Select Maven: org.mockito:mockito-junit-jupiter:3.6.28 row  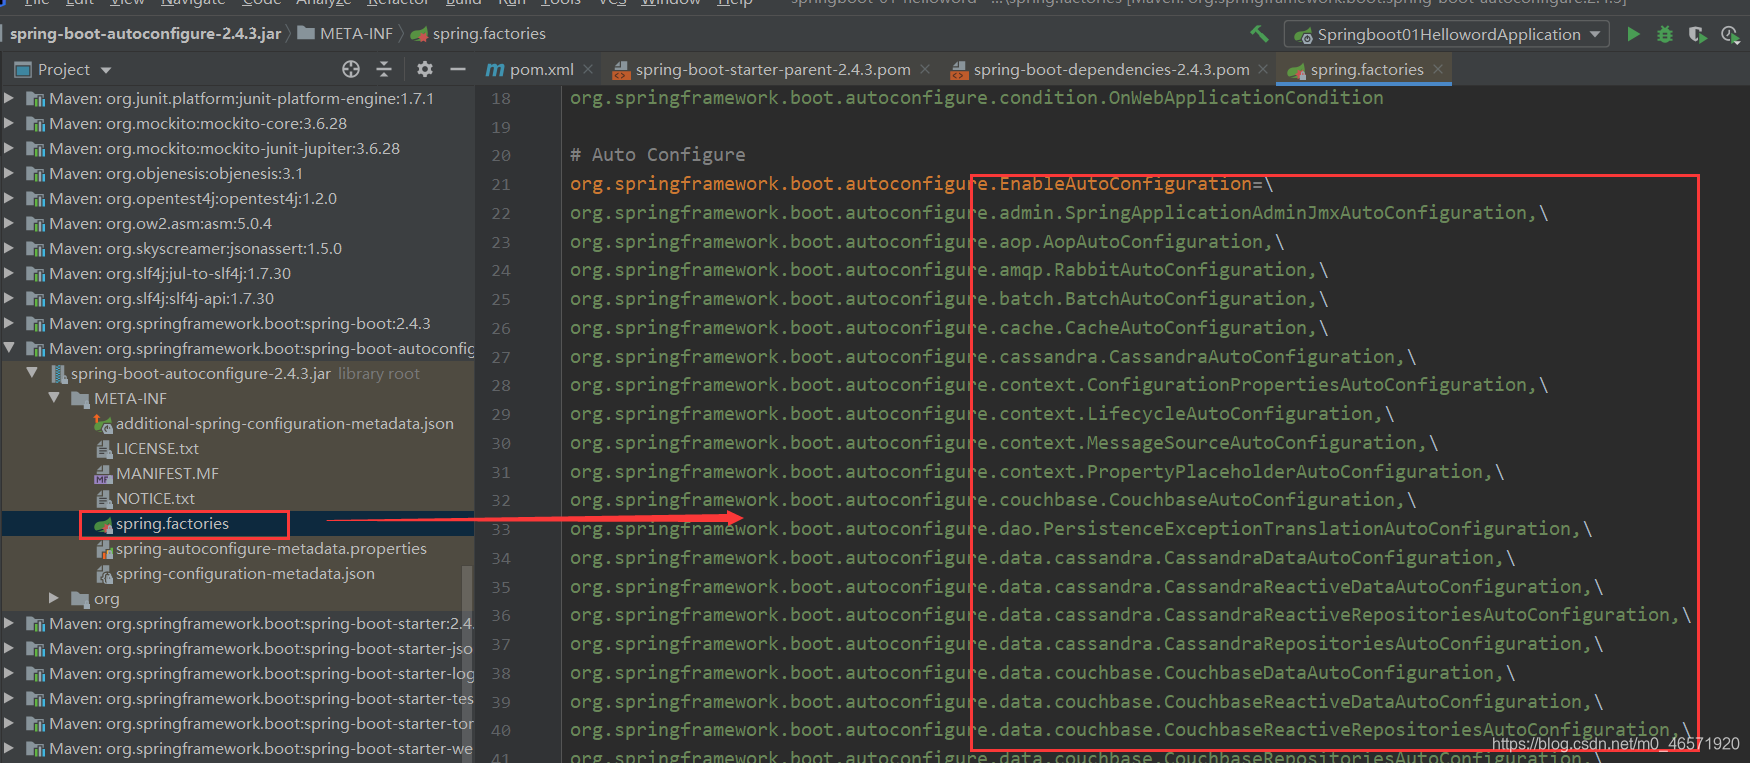click(x=238, y=149)
